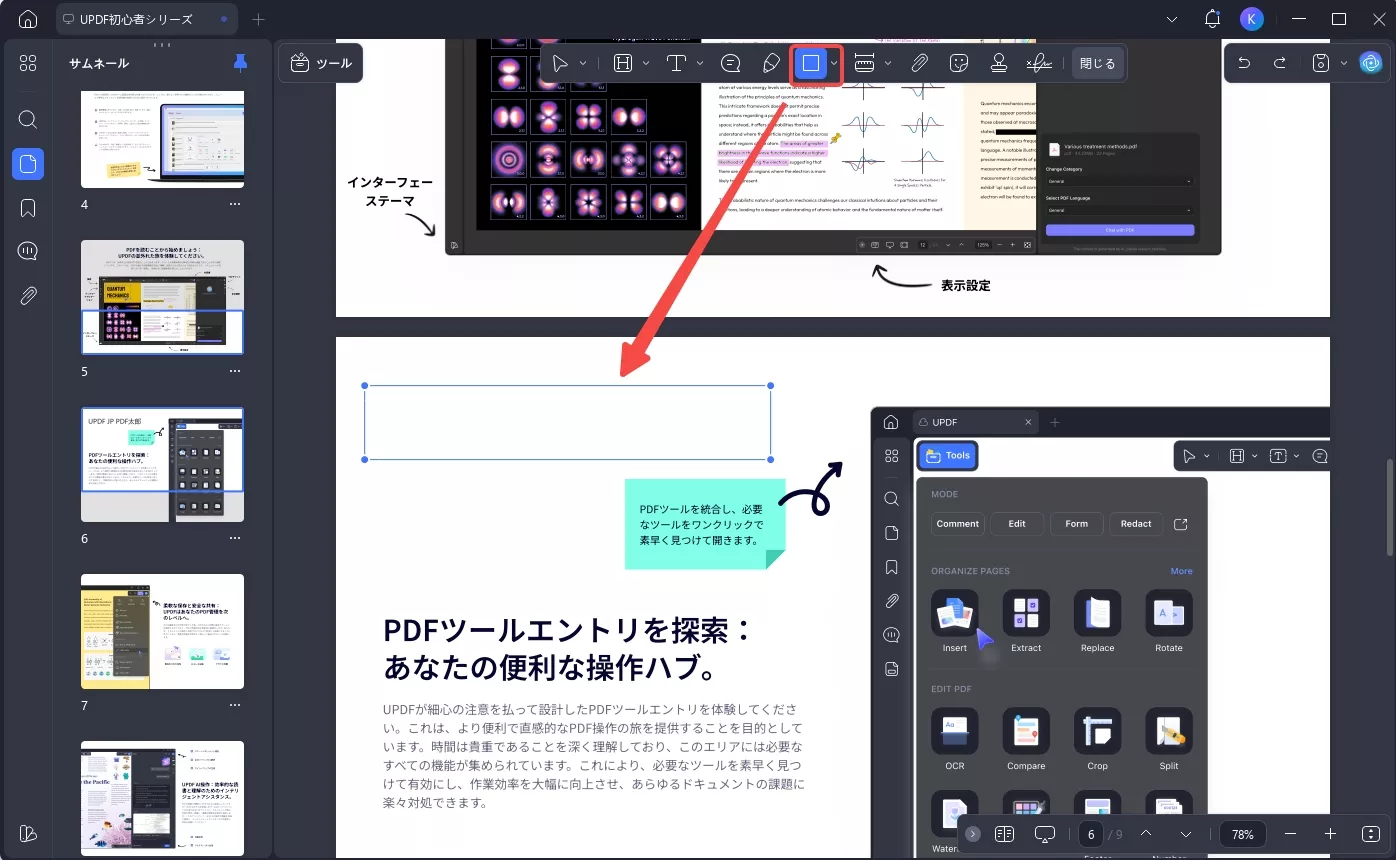Open the save options dropdown arrow
This screenshot has width=1396, height=860.
(x=1343, y=63)
